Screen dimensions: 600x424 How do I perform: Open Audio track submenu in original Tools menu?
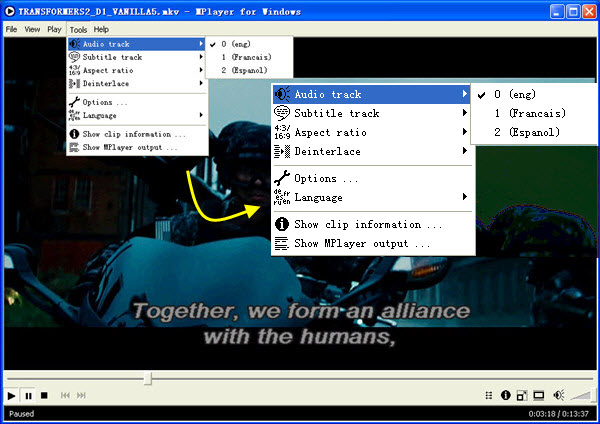point(137,44)
